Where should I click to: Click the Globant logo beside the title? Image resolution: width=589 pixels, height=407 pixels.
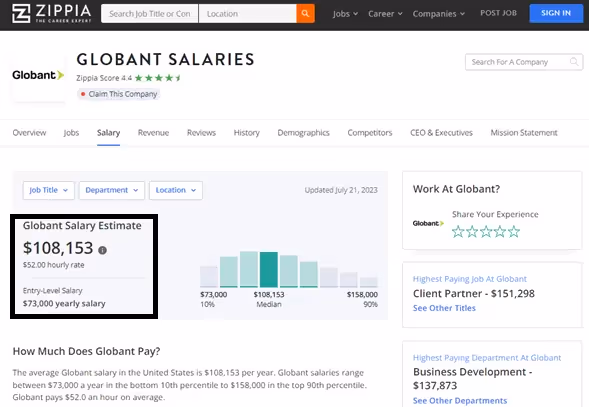pyautogui.click(x=38, y=75)
